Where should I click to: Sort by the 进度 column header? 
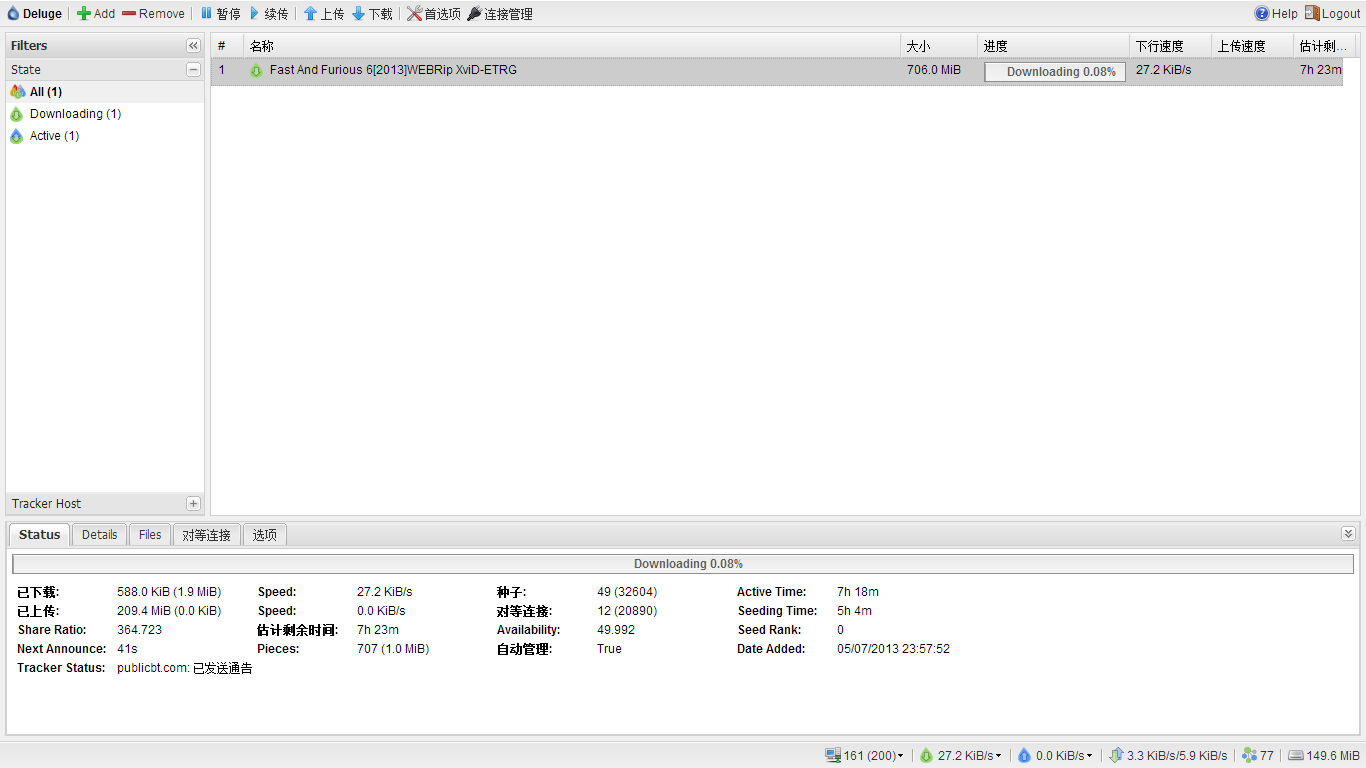coord(1053,46)
